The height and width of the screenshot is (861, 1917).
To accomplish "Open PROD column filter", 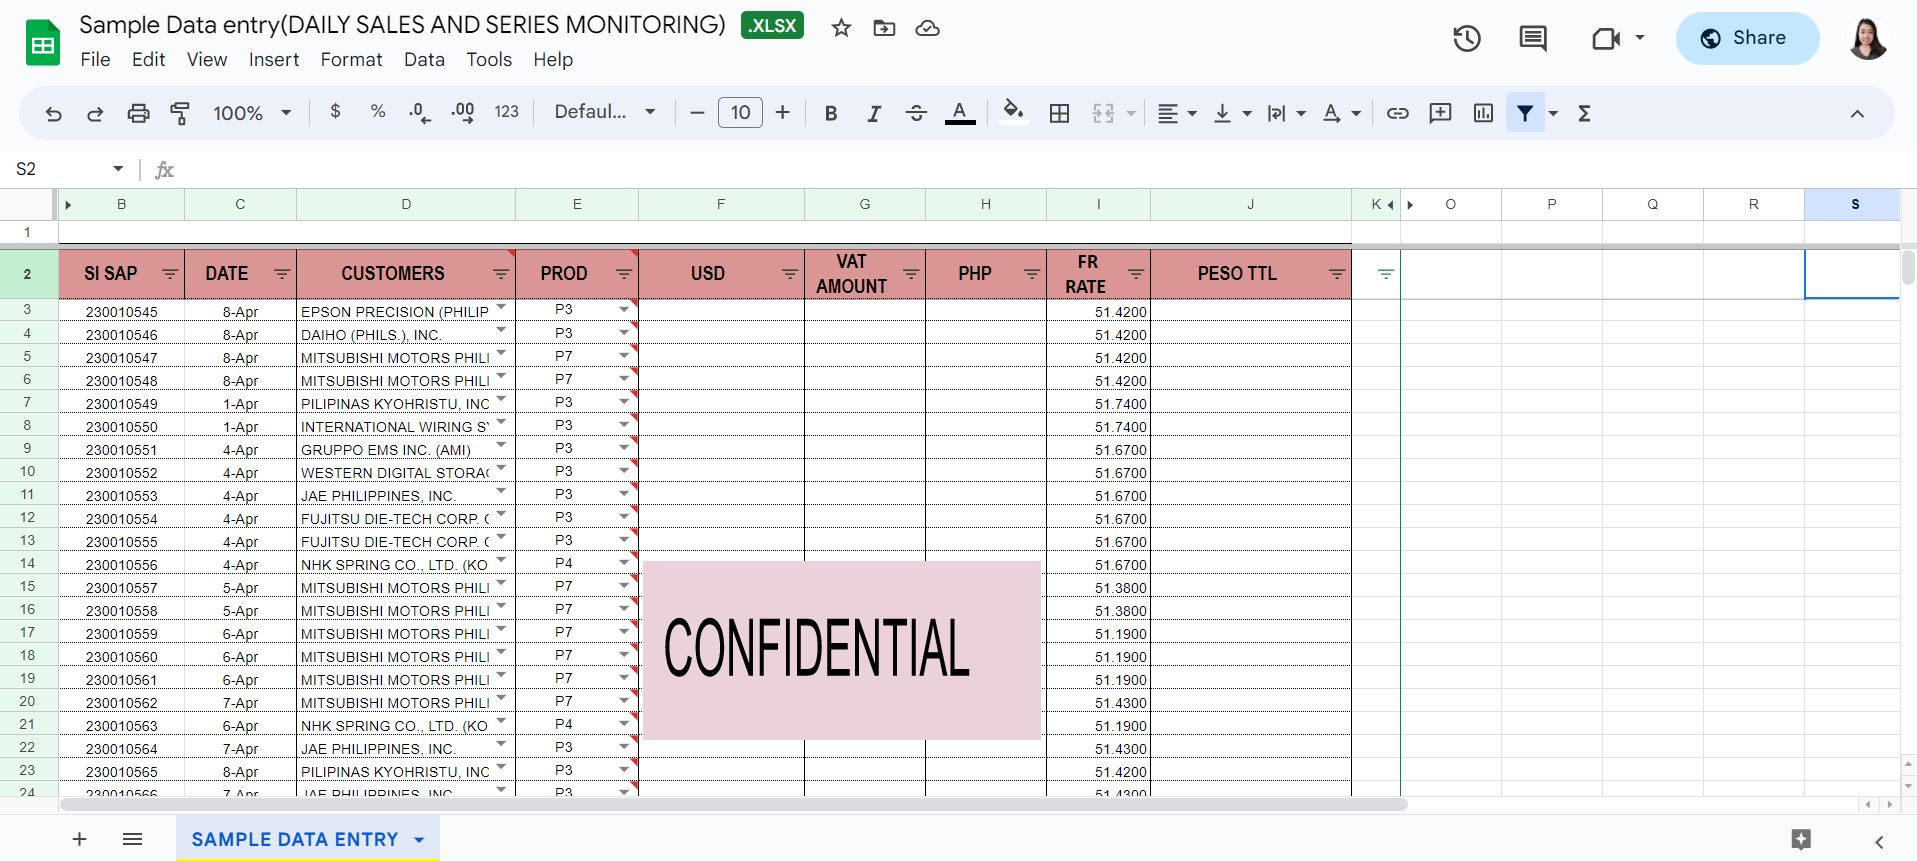I will 624,274.
